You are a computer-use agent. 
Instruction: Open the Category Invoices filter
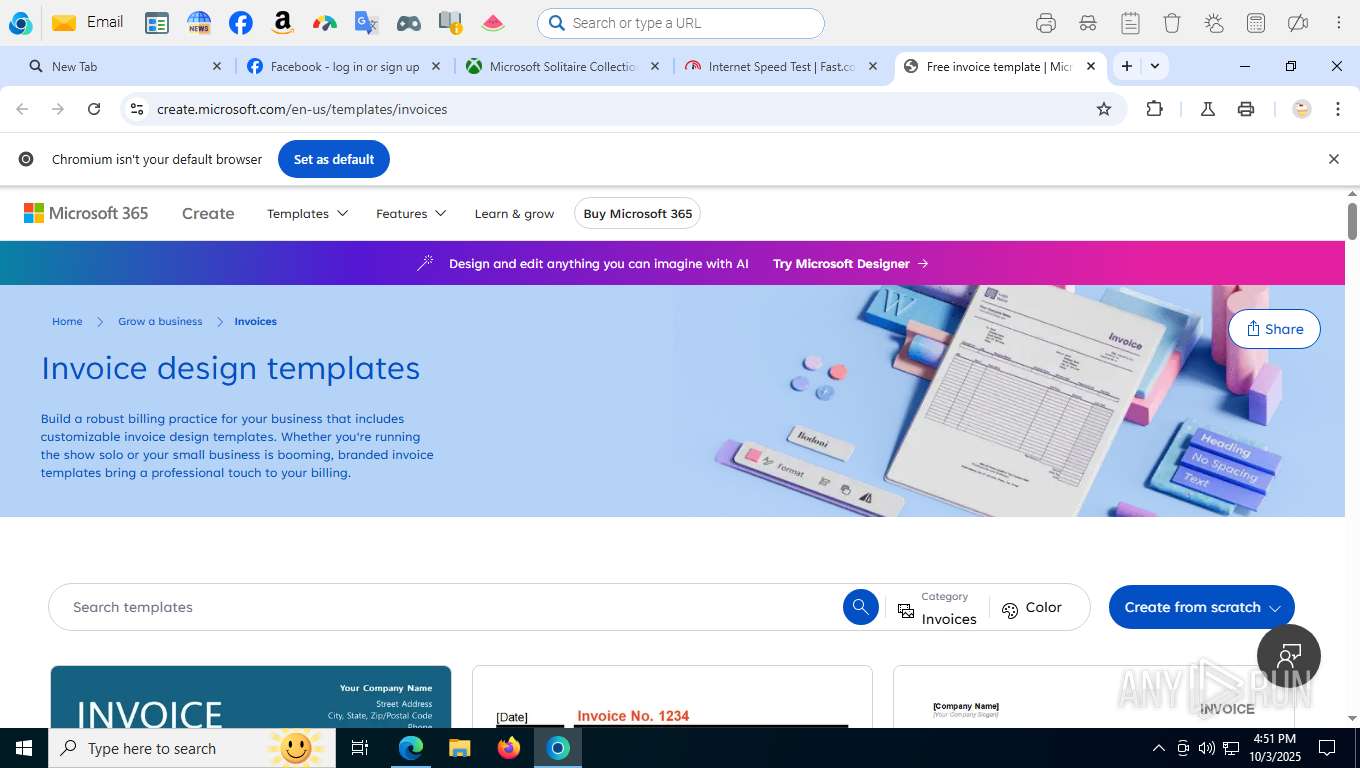point(937,607)
